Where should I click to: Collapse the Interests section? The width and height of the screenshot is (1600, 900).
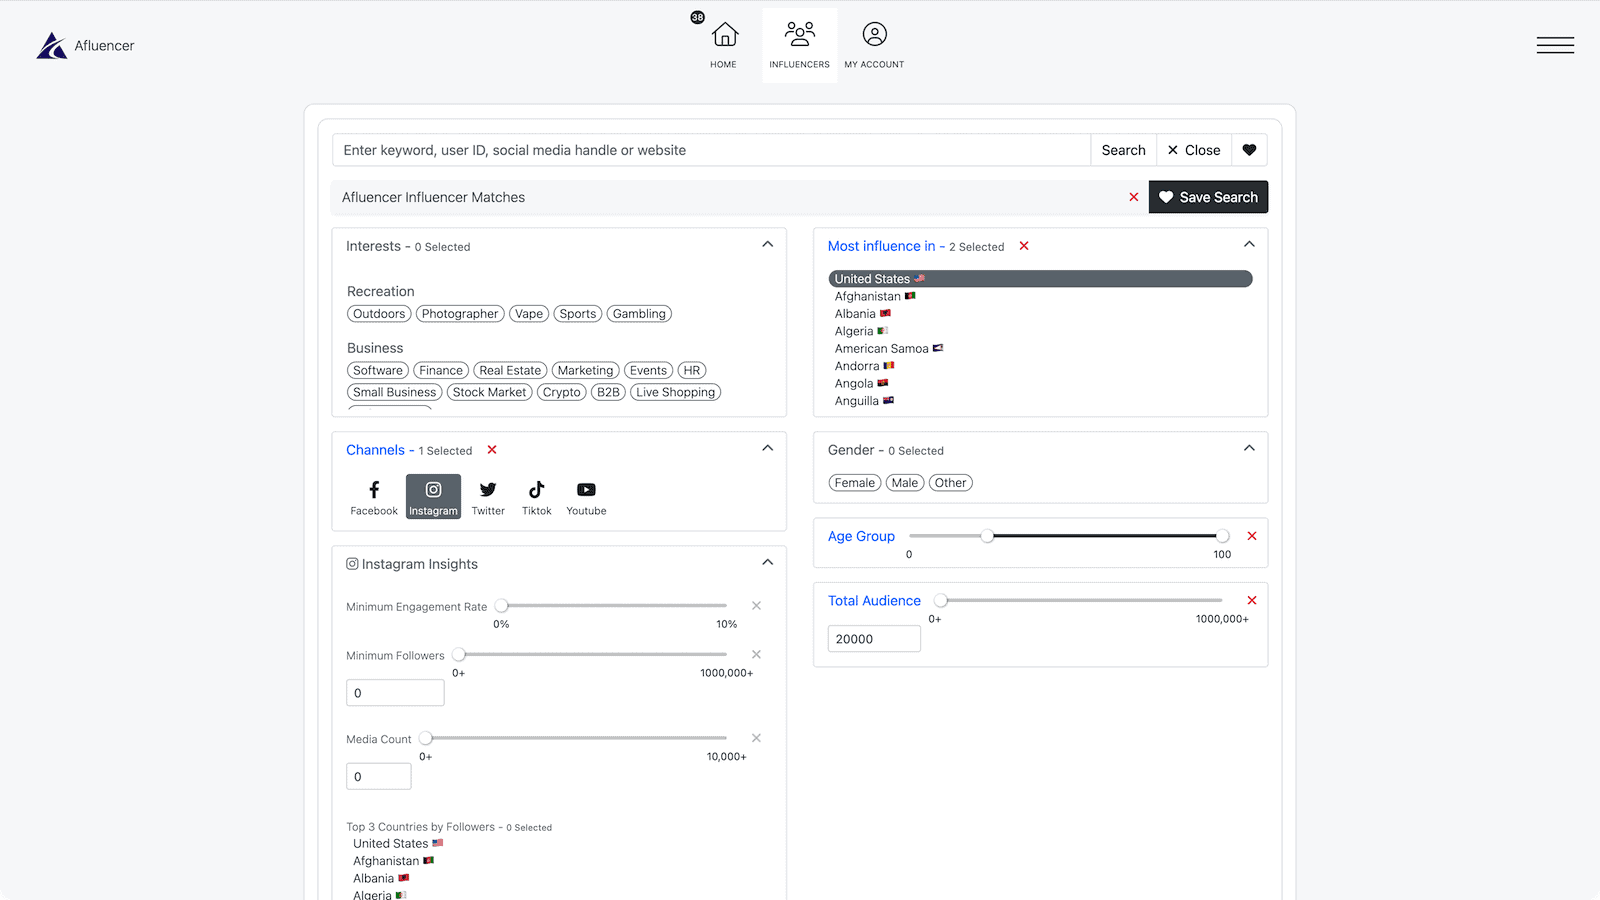[767, 243]
